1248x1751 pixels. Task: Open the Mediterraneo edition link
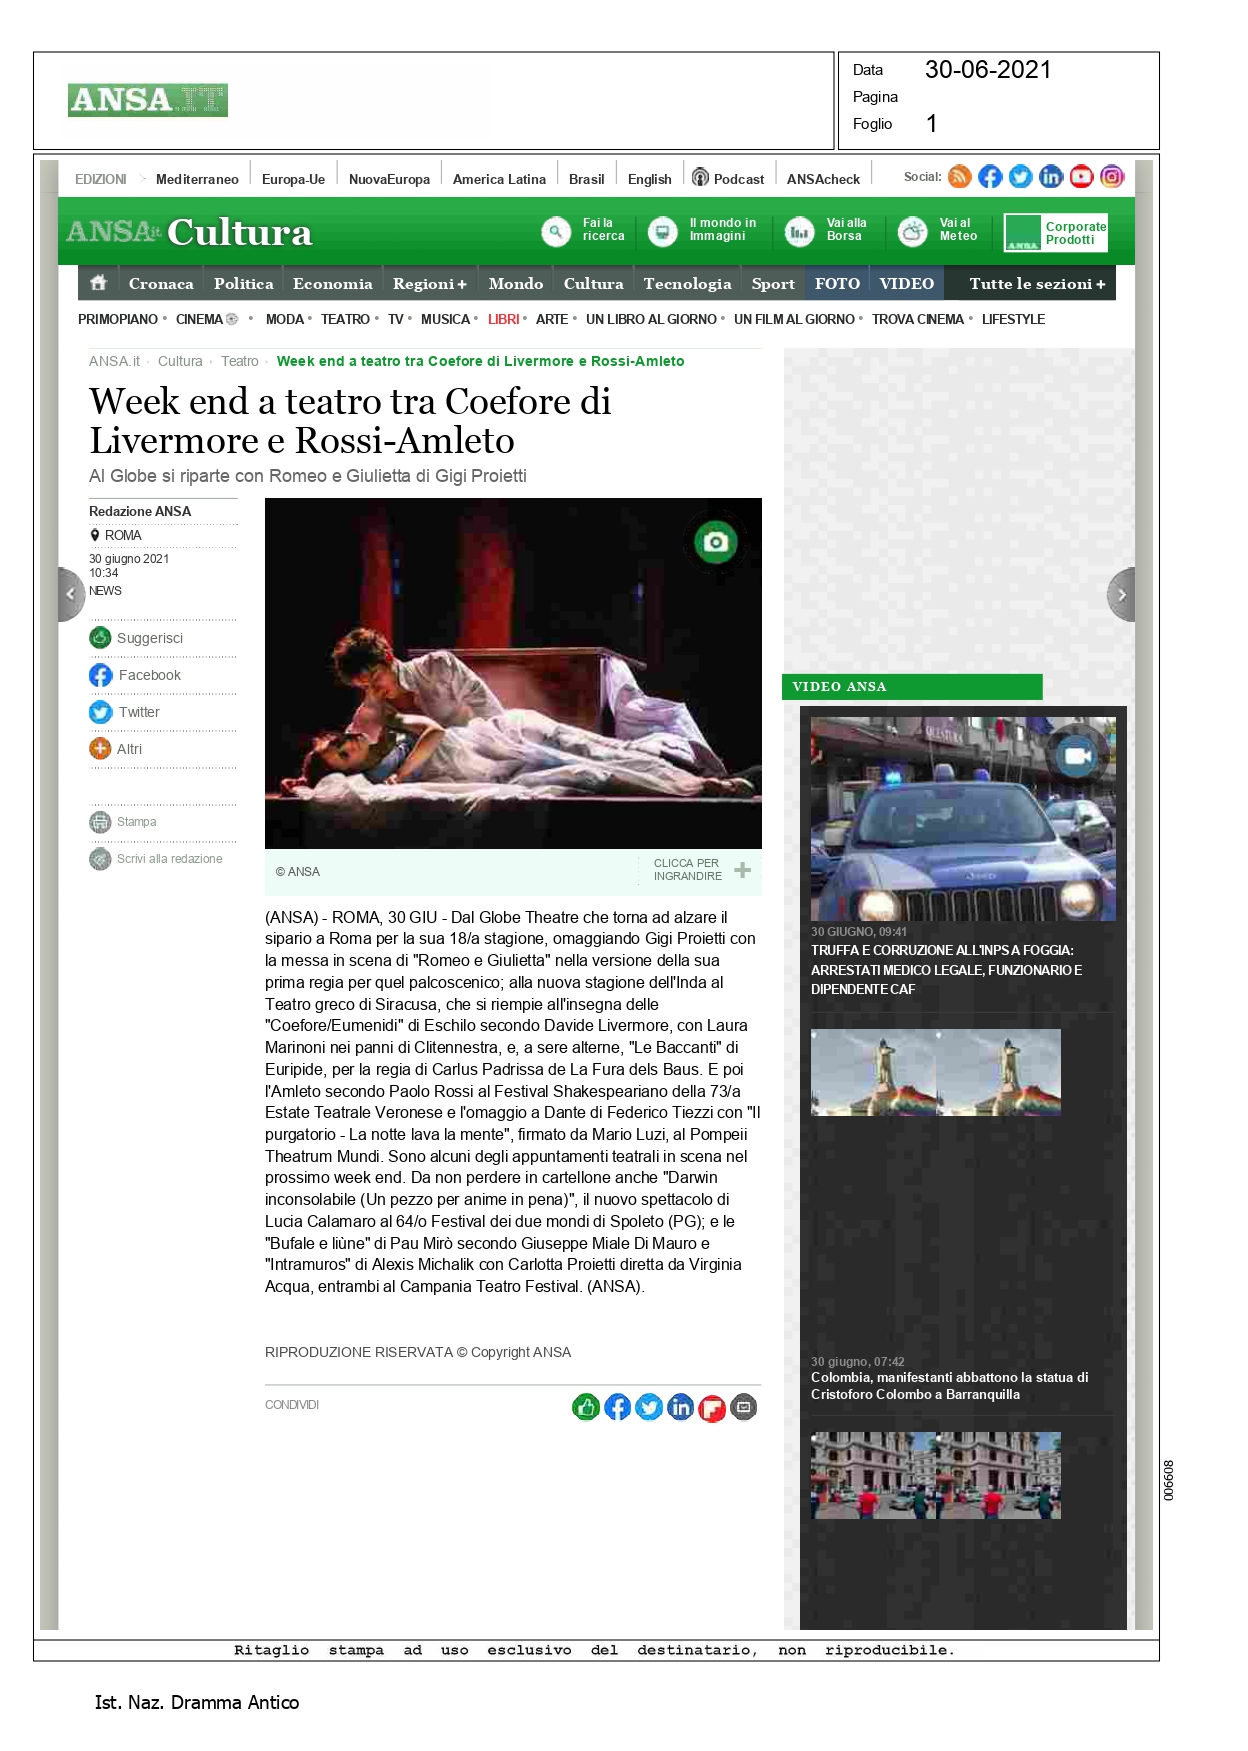coord(197,179)
